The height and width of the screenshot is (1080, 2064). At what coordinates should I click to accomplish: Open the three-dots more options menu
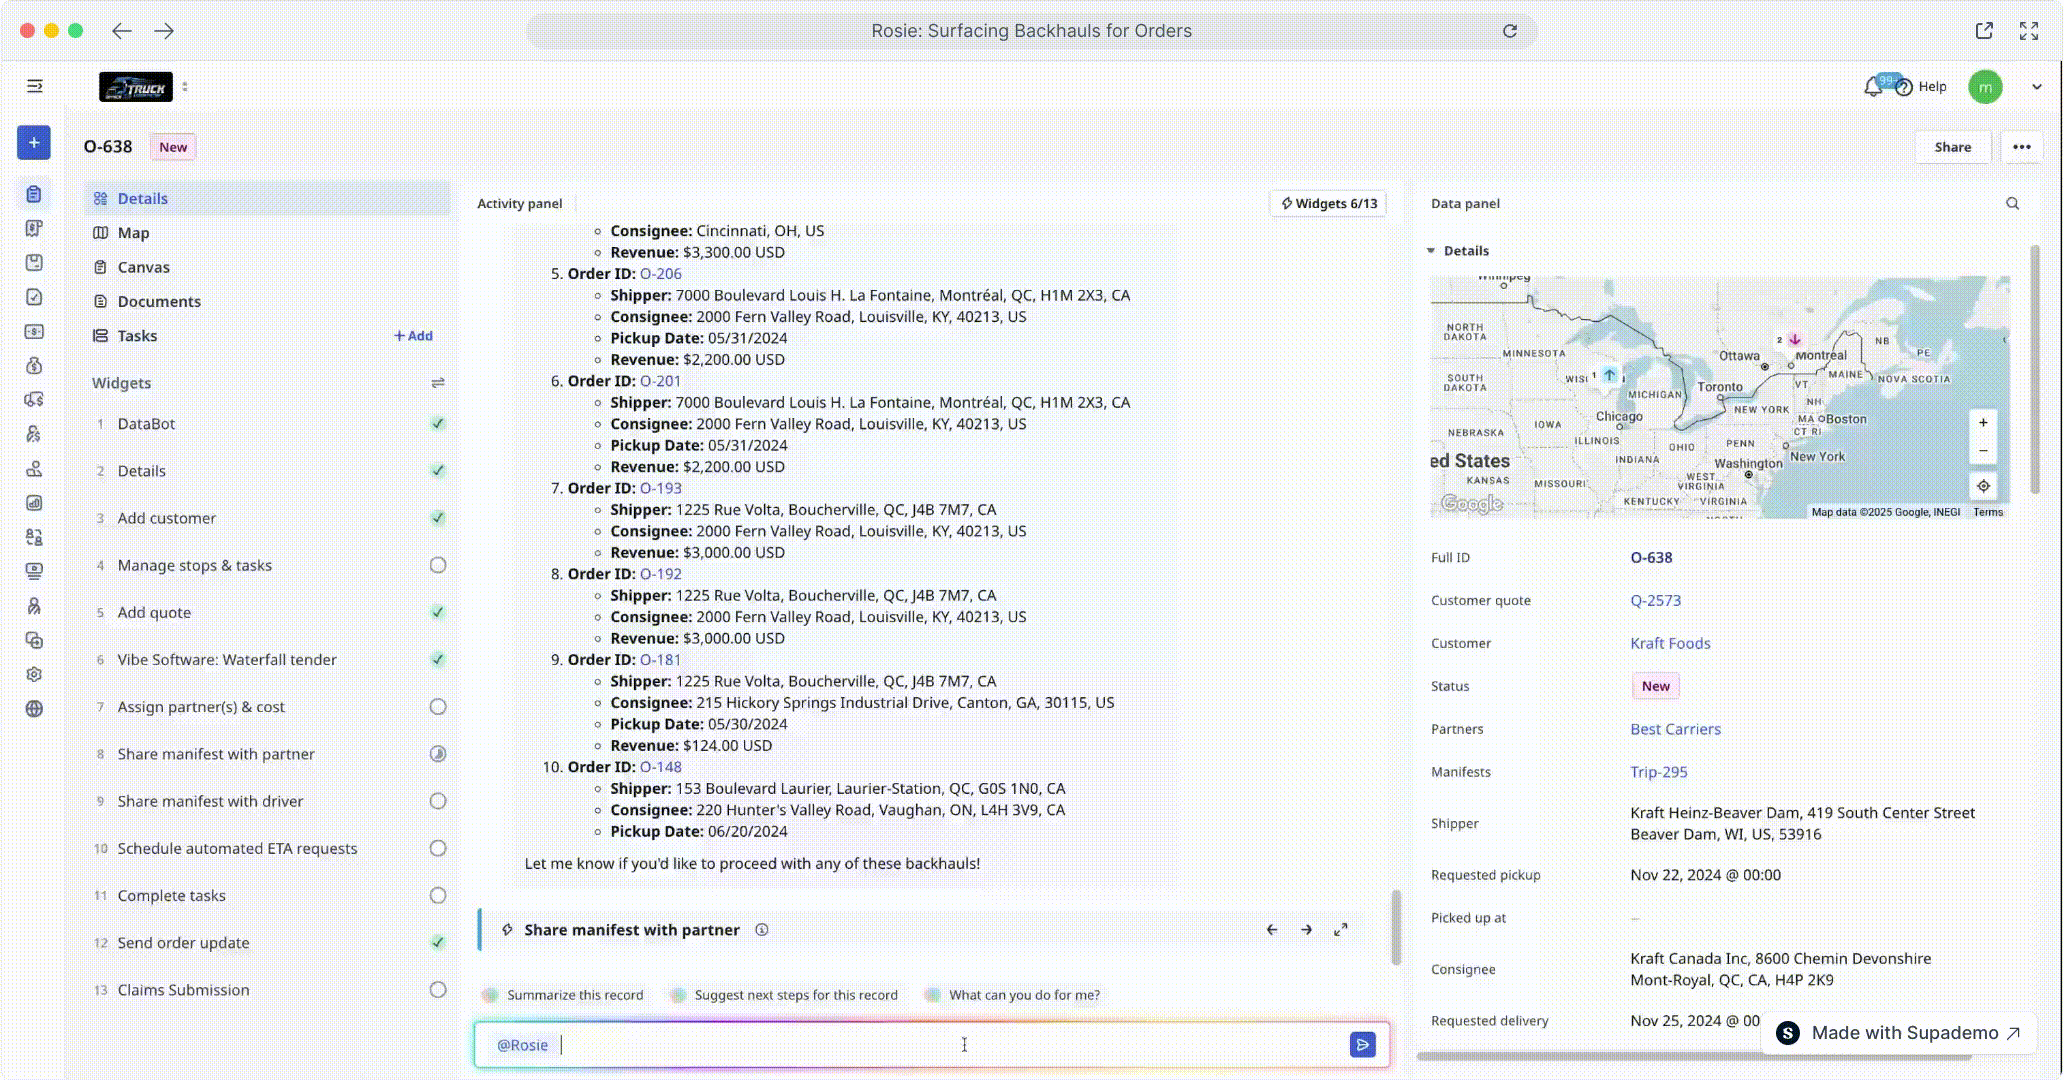coord(2021,147)
